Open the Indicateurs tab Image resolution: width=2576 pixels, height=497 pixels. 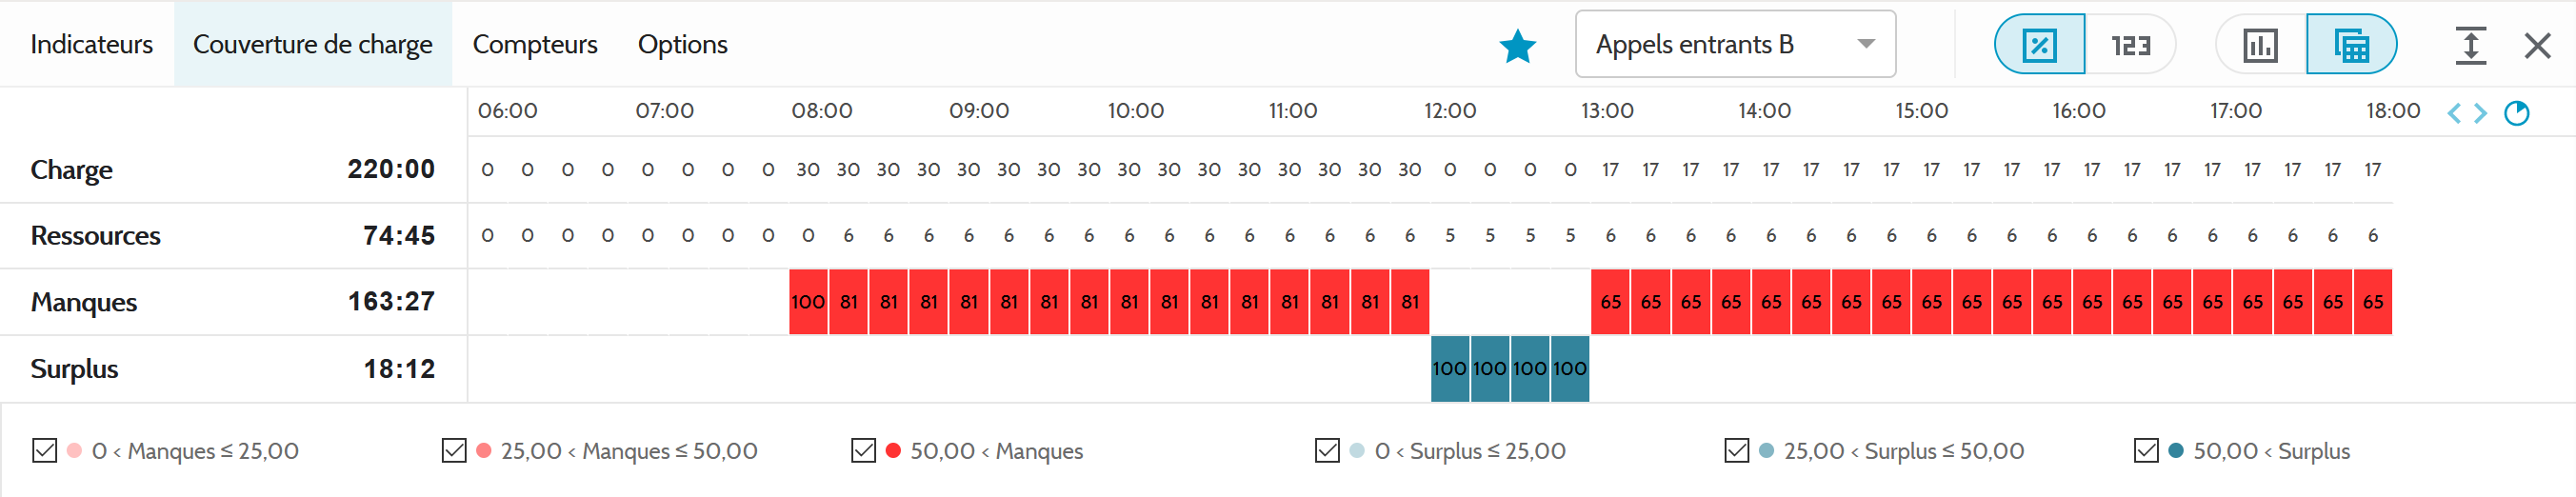click(91, 44)
